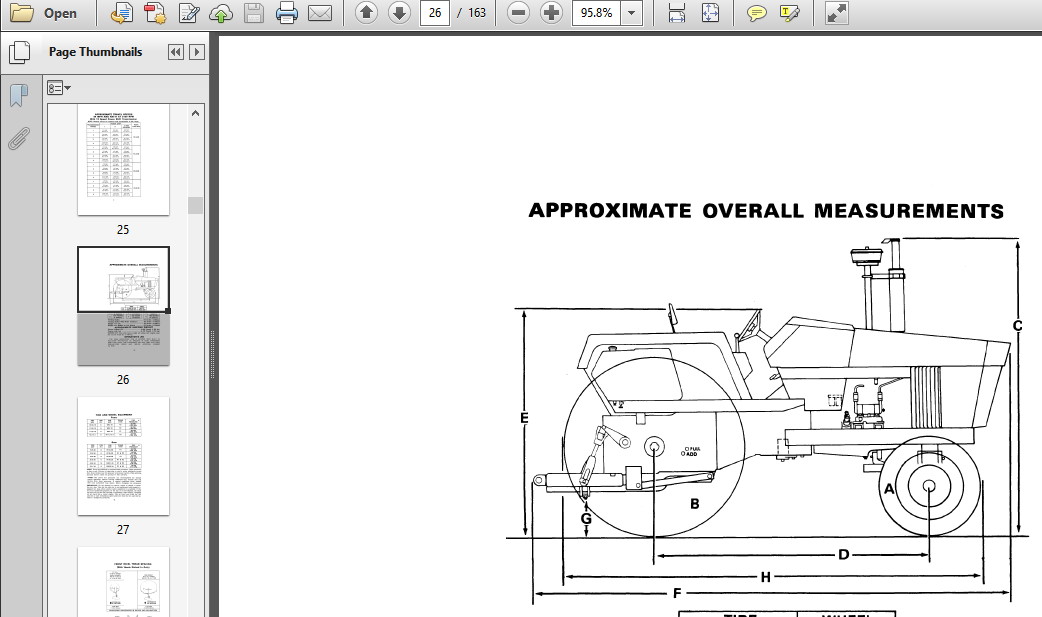Screen dimensions: 1042x617
Task: Click the thumbnails panel scrollbar handle
Action: 195,205
